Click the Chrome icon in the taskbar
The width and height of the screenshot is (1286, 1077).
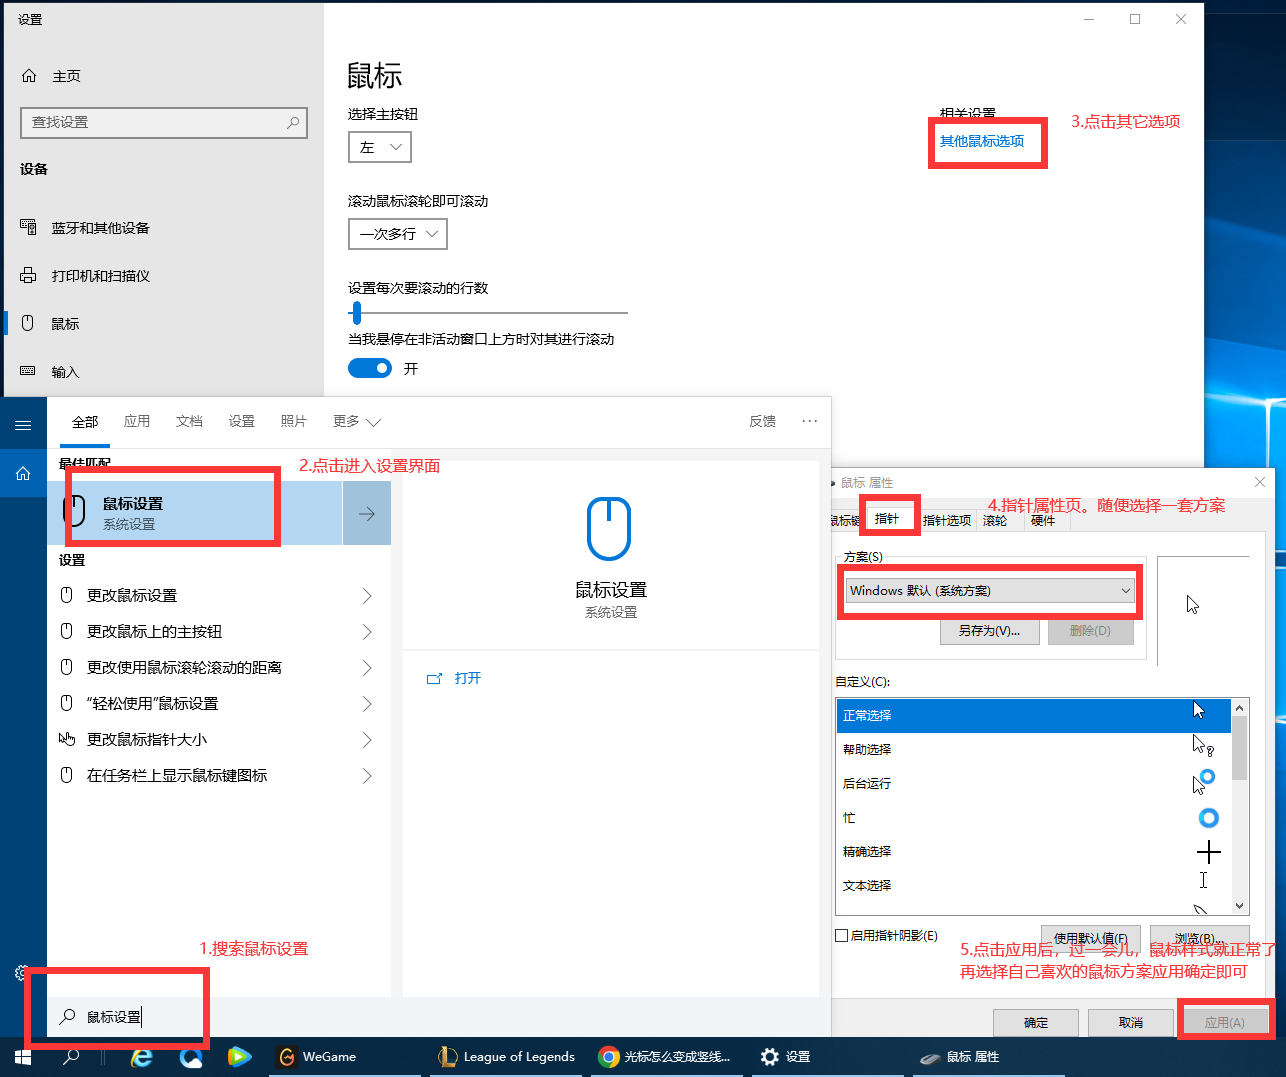click(x=608, y=1057)
